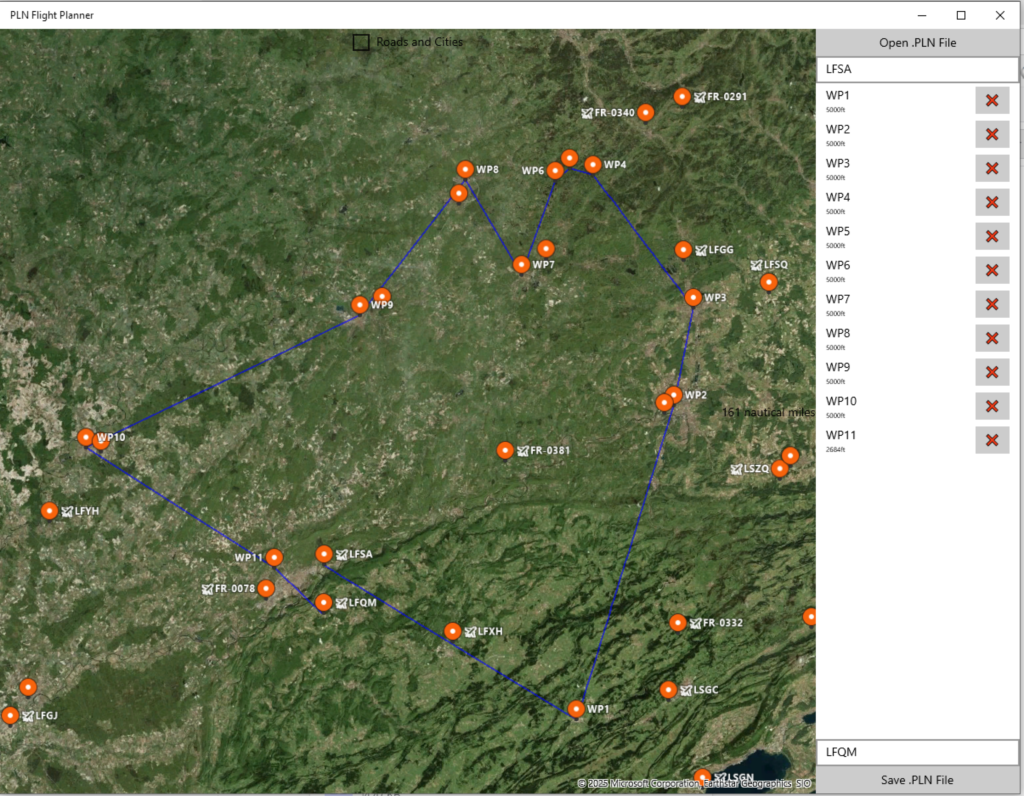This screenshot has width=1024, height=796.
Task: Enable the Roads and Cities checkbox
Action: coord(361,42)
